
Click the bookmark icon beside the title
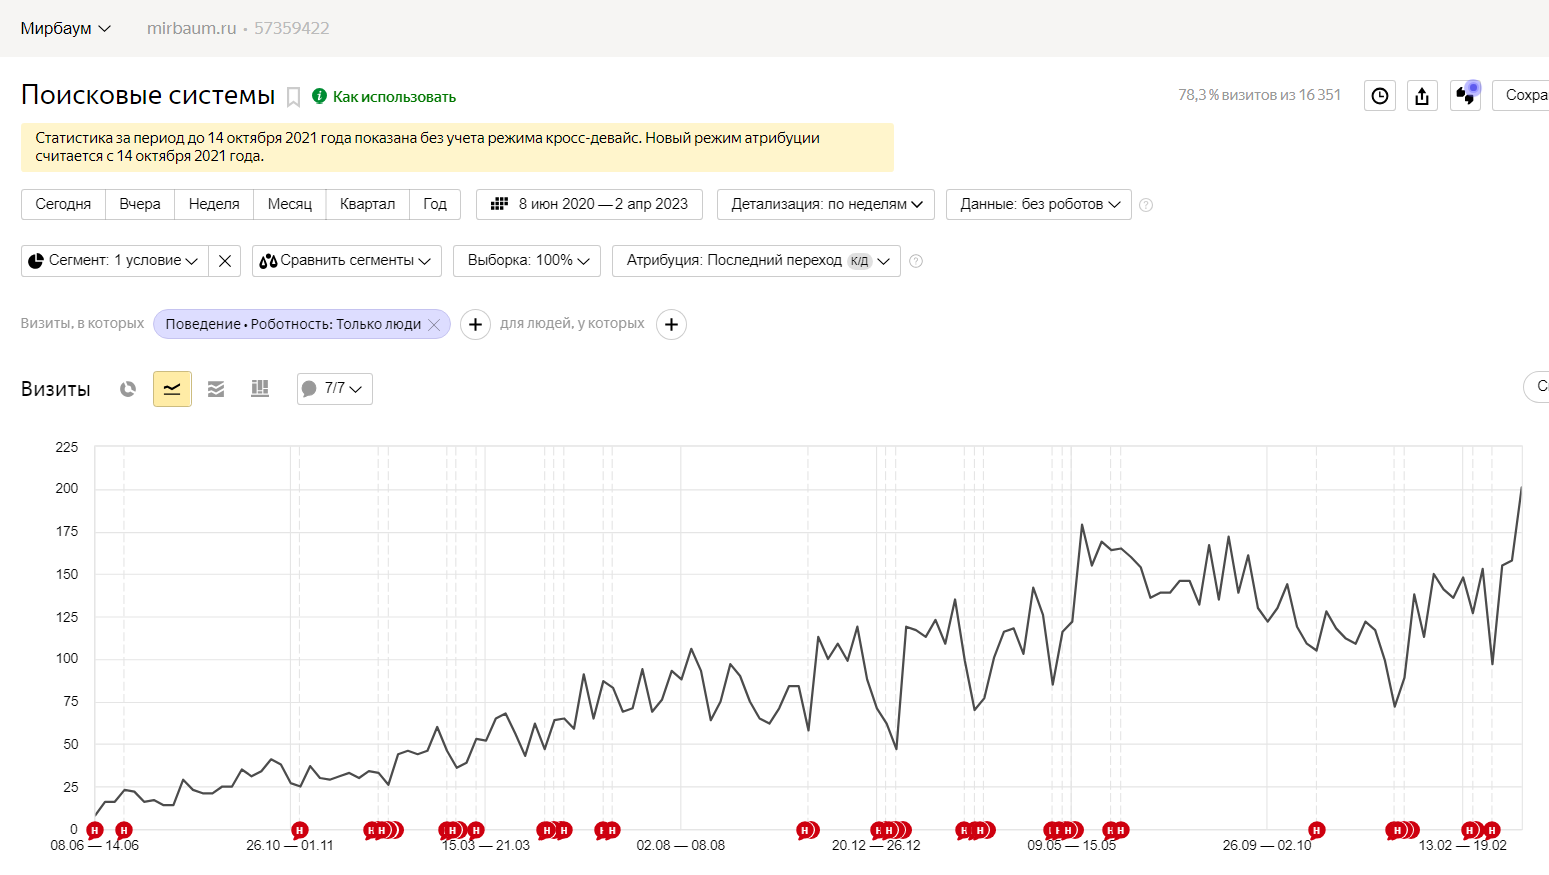tap(294, 97)
